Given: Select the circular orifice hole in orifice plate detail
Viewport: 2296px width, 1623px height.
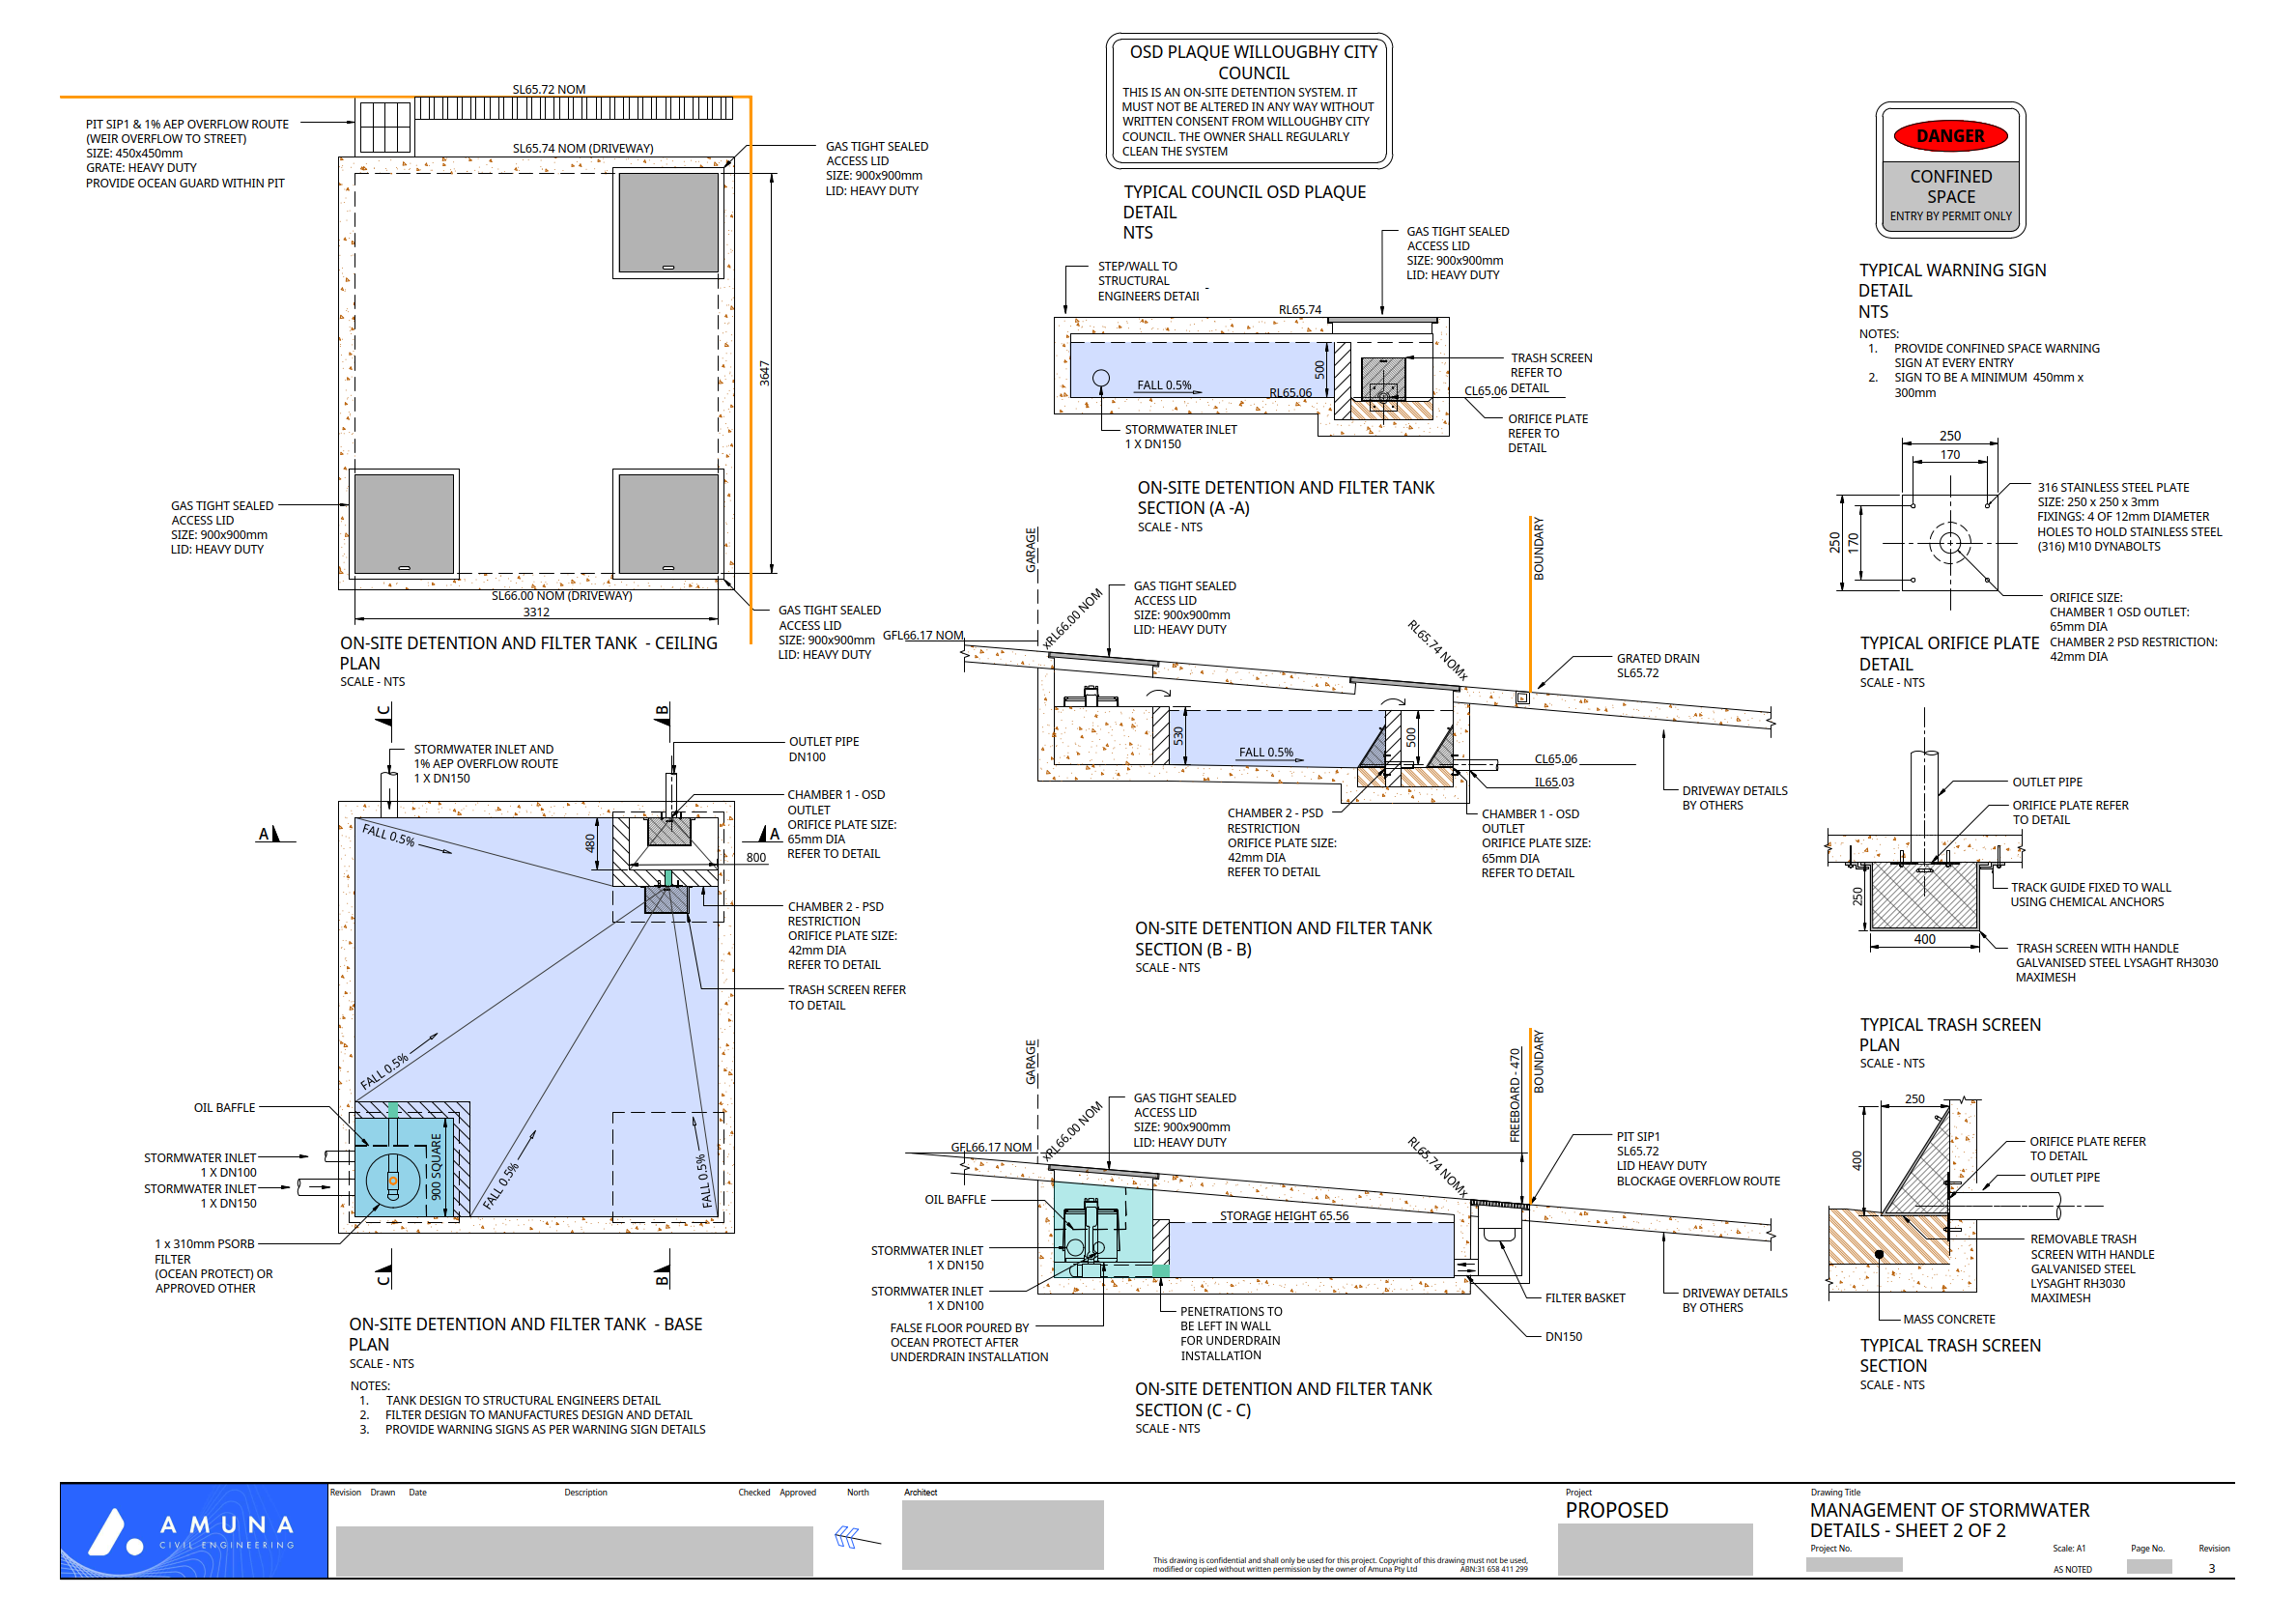Looking at the screenshot, I should tap(1950, 543).
